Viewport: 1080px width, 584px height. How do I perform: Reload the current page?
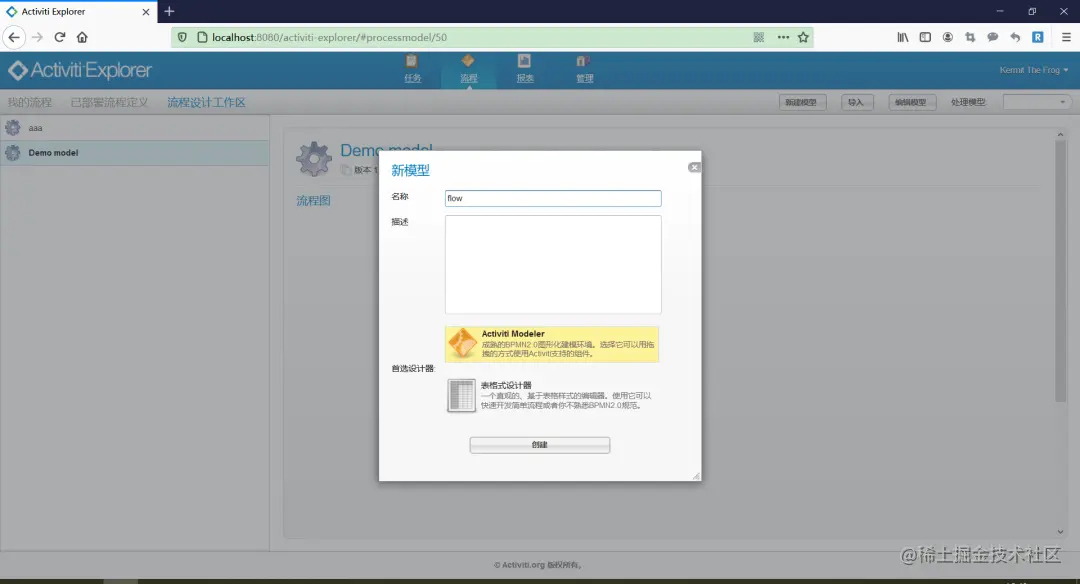coord(60,37)
